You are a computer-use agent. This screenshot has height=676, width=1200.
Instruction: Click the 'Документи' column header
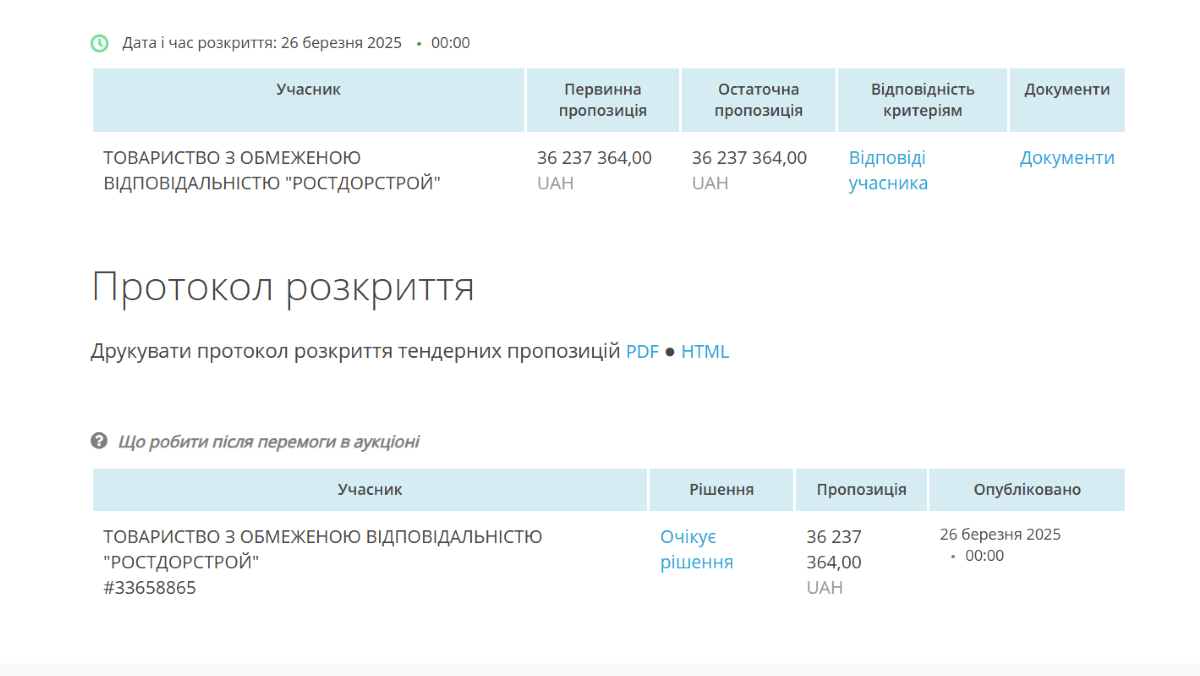pos(1067,89)
